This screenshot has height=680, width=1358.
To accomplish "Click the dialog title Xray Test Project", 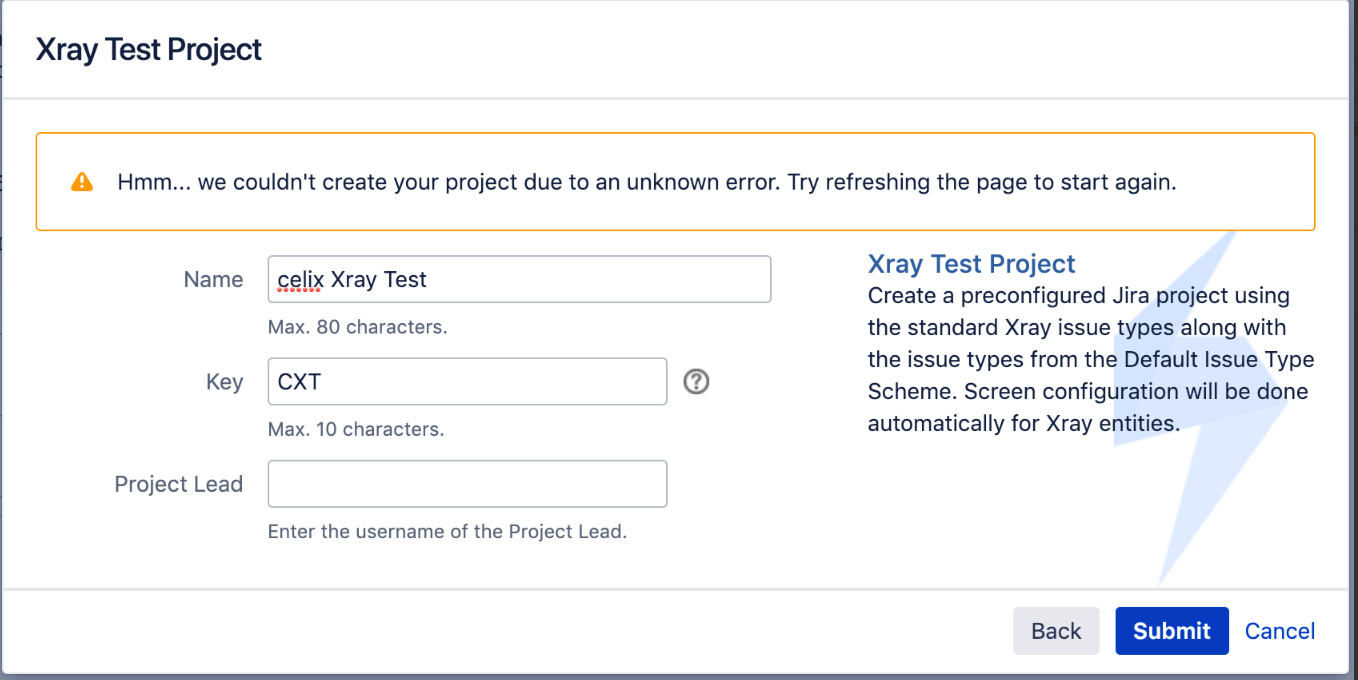I will 148,49.
